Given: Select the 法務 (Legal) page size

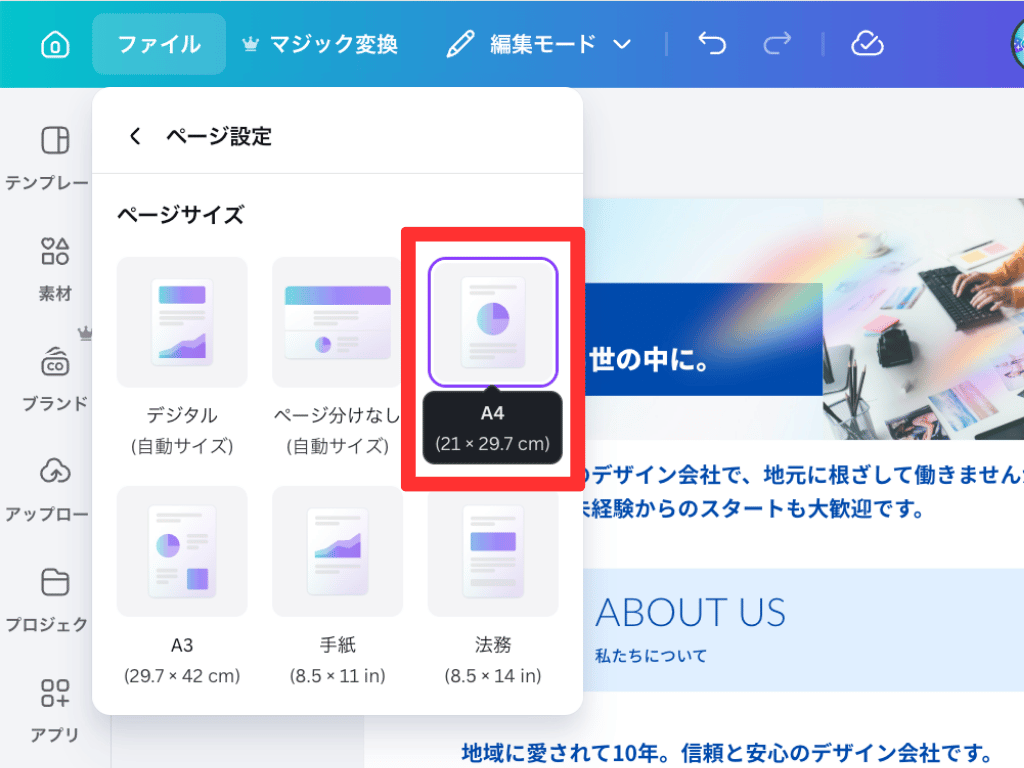Looking at the screenshot, I should (492, 550).
